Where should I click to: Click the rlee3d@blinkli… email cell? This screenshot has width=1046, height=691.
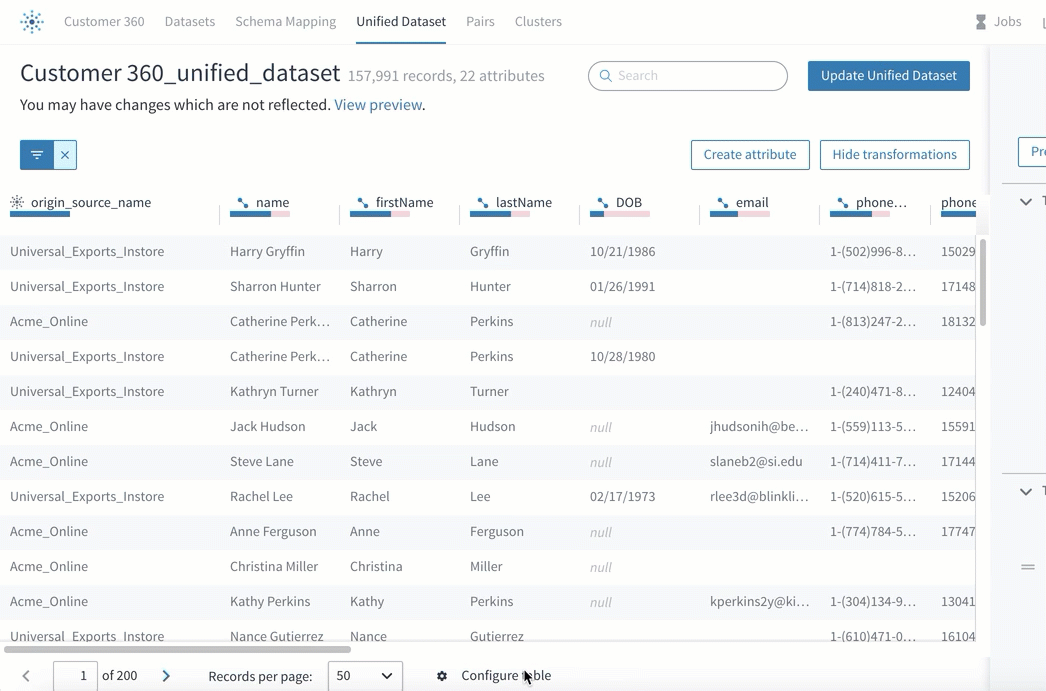point(759,496)
